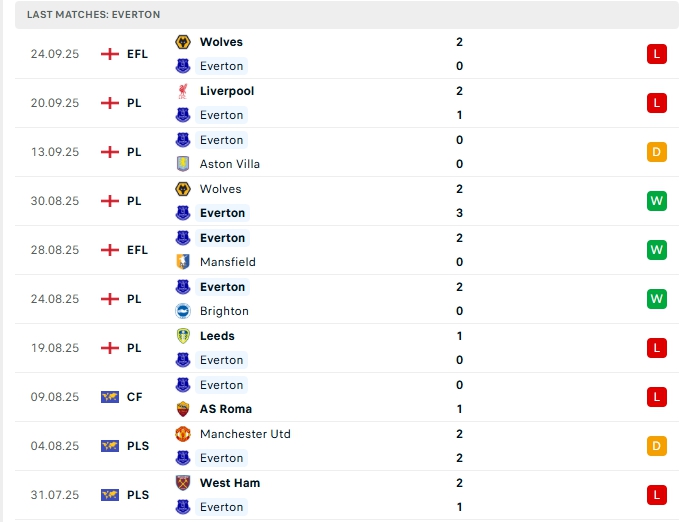
Task: Click the green W badge for Mansfield match
Action: tap(656, 250)
